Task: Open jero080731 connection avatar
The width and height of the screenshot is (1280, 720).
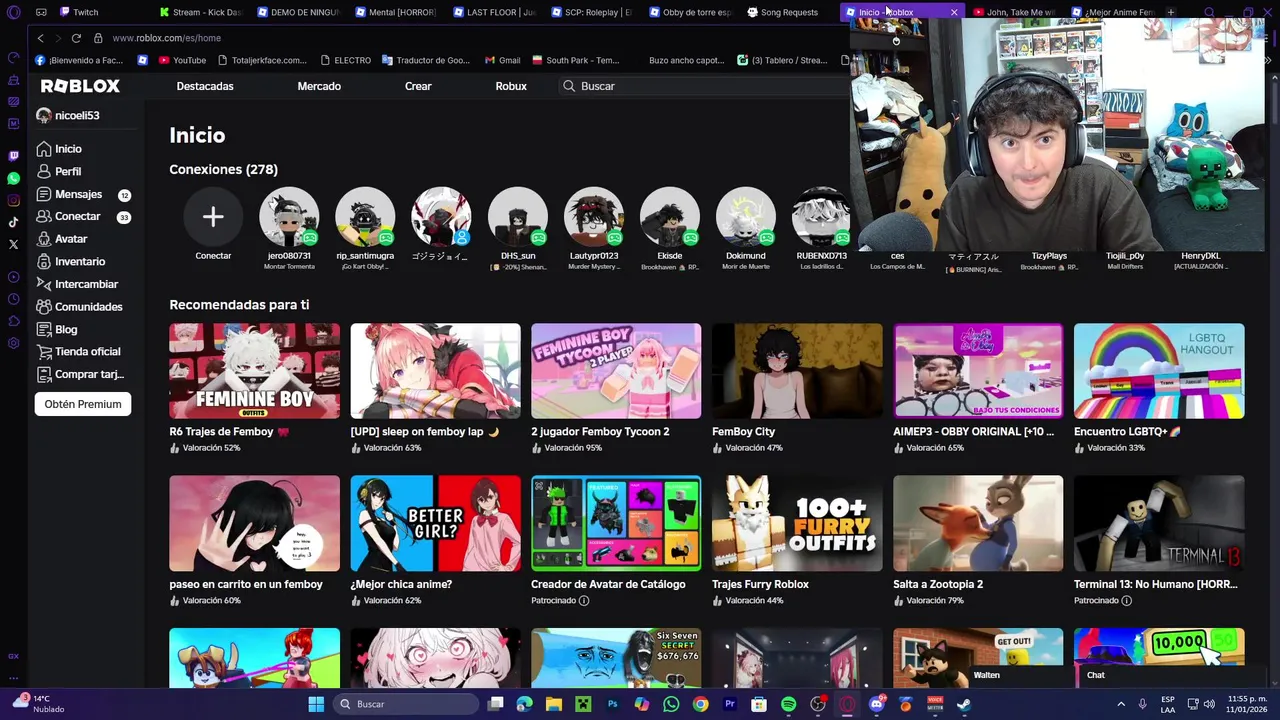Action: pyautogui.click(x=289, y=217)
